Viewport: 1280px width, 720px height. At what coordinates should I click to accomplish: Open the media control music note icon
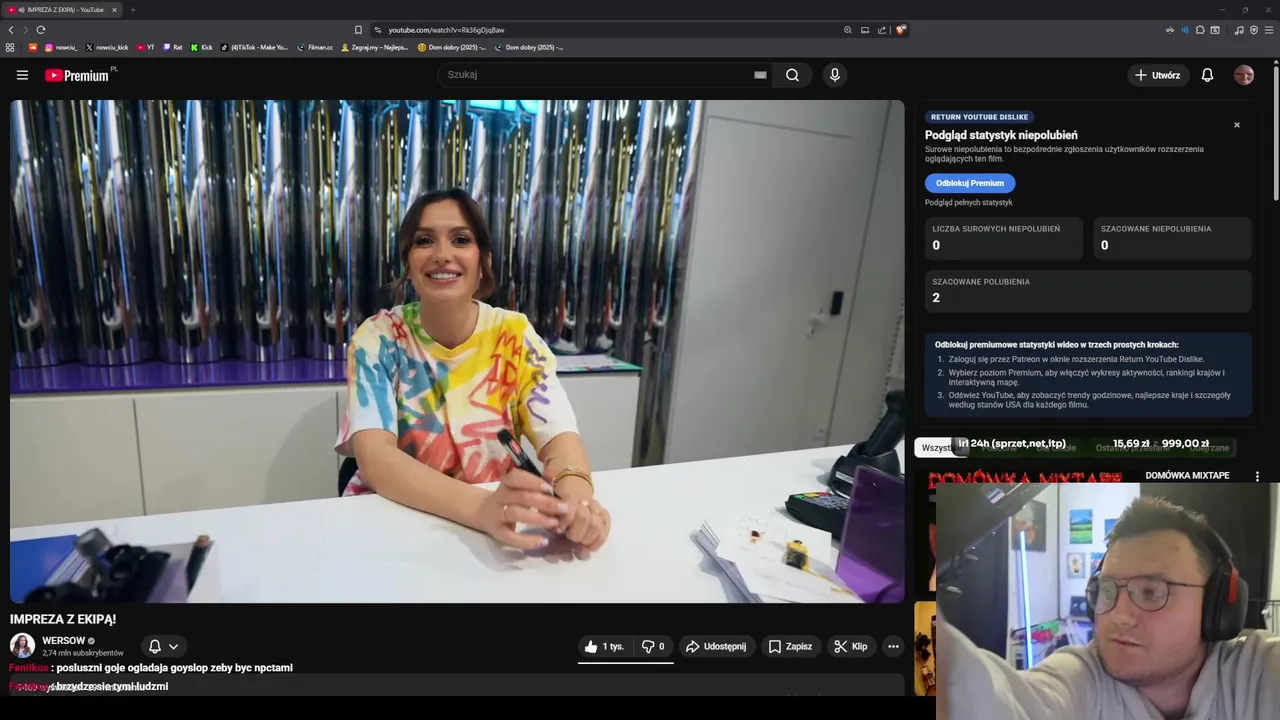tap(1239, 30)
